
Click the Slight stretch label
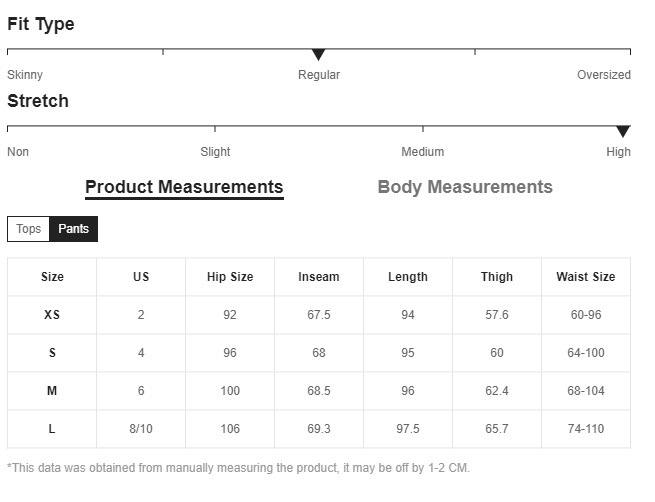coord(215,152)
